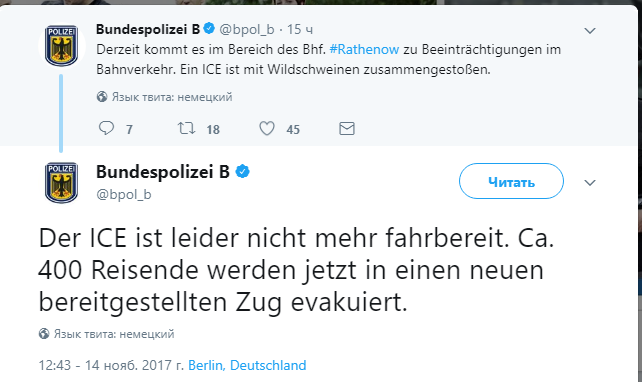642x382 pixels.
Task: Click verified badge in top tweet
Action: 209,28
